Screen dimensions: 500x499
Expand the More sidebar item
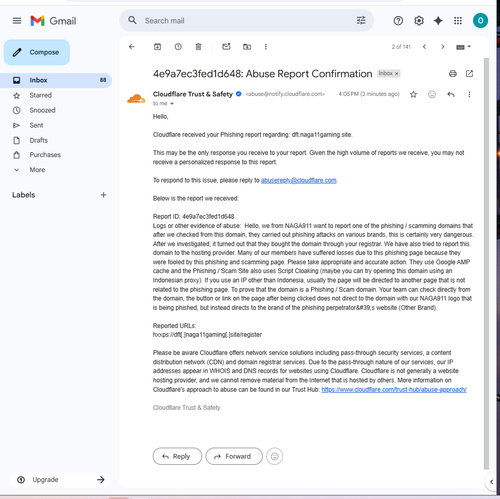(37, 170)
